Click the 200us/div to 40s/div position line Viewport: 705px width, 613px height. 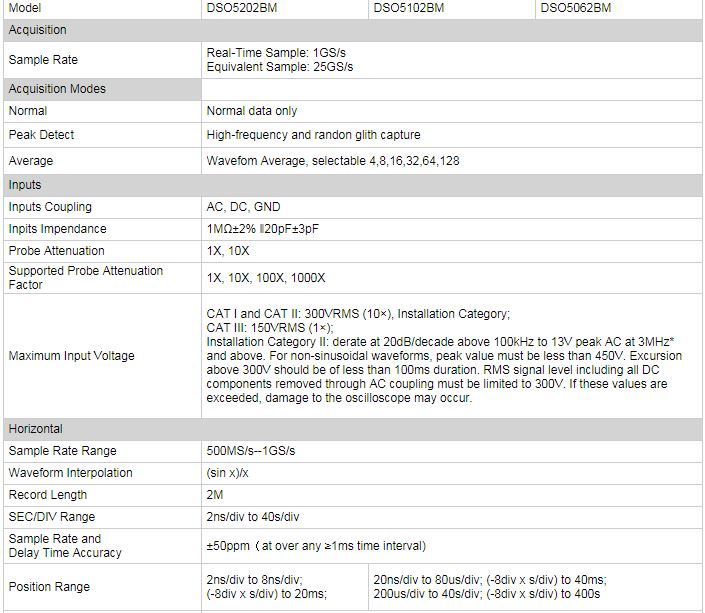[486, 594]
